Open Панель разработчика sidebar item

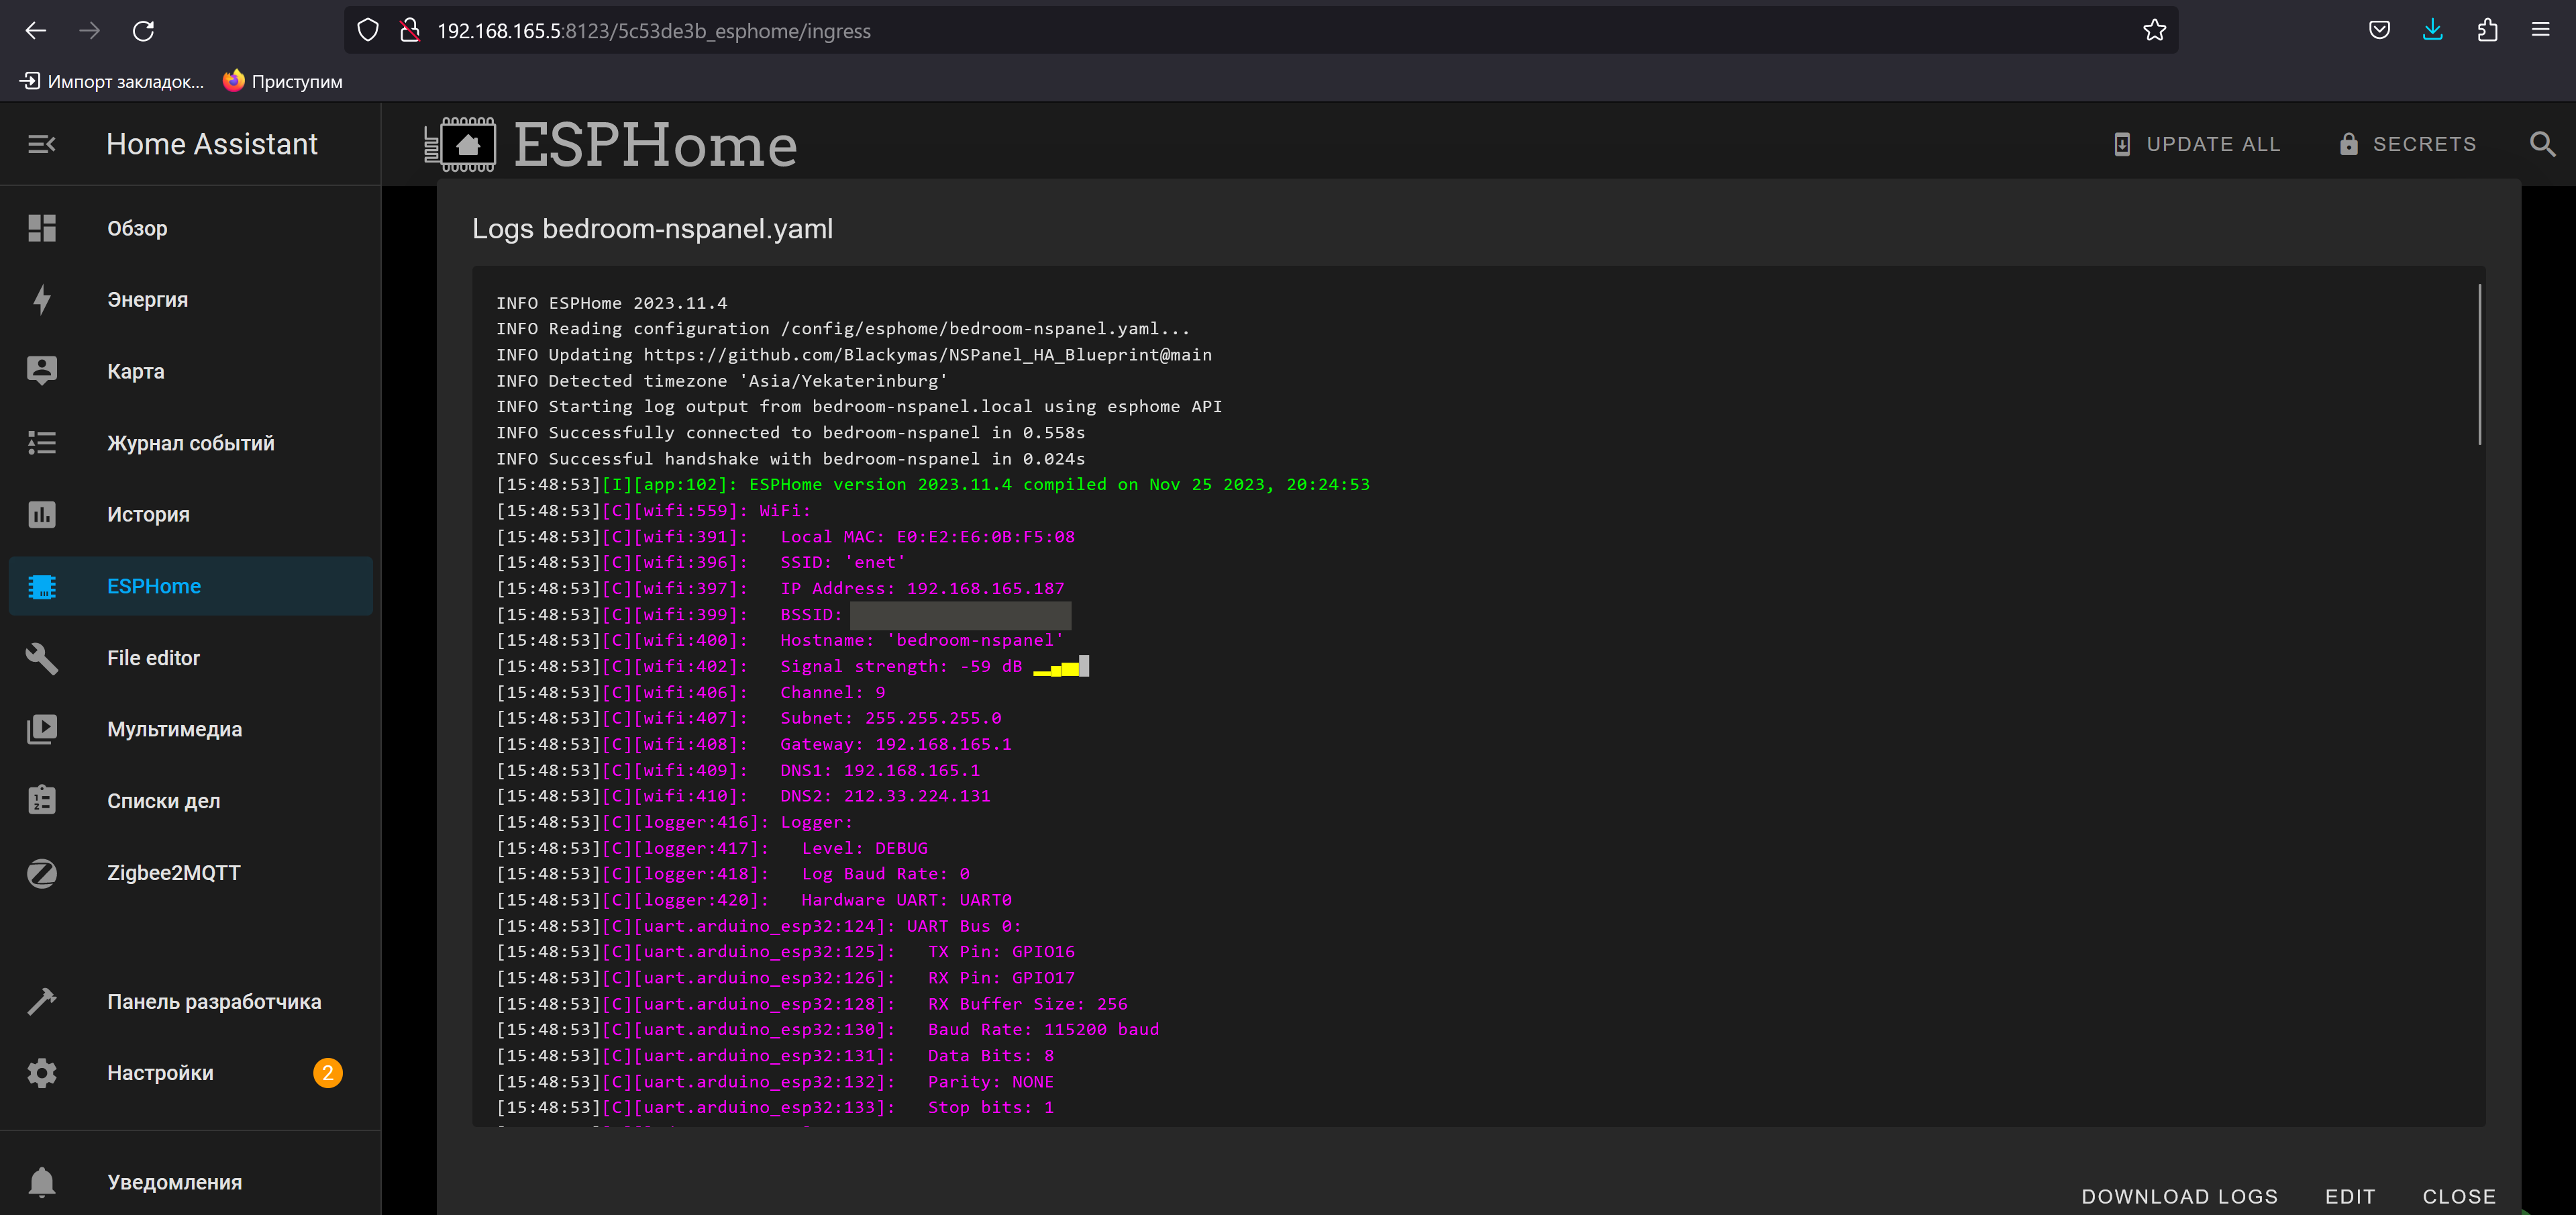tap(190, 1001)
